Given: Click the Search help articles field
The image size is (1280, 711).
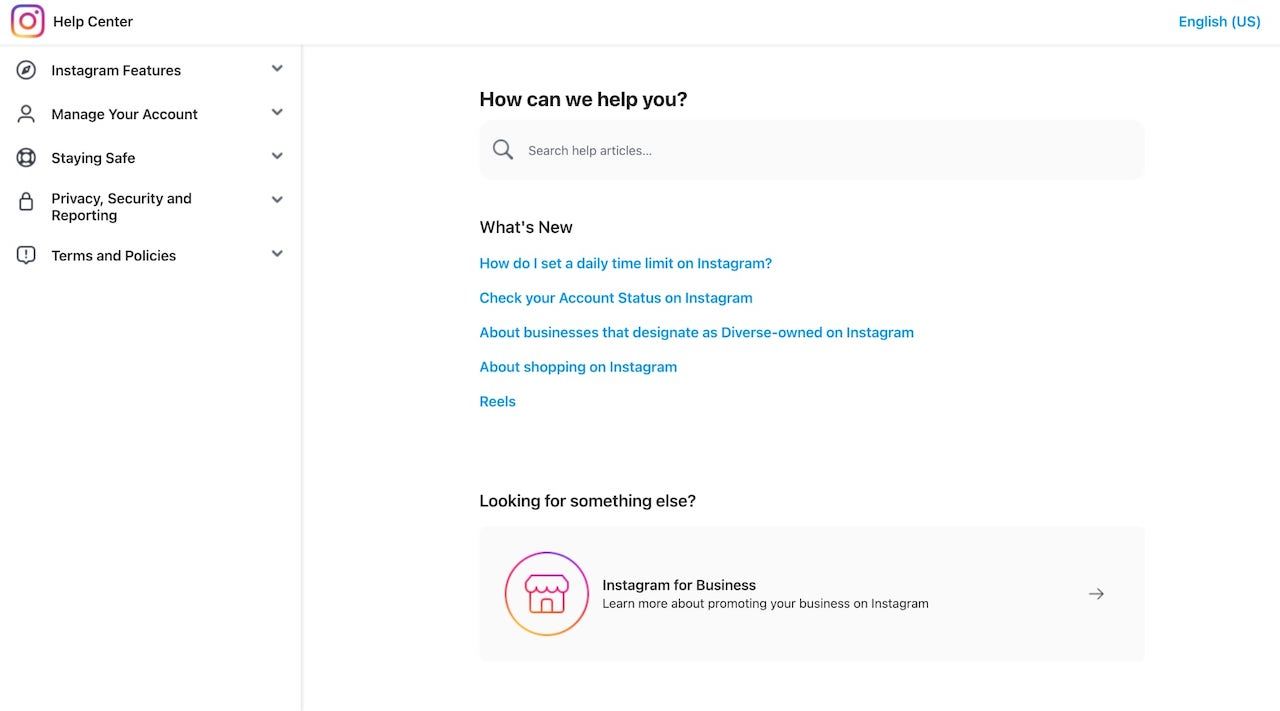Looking at the screenshot, I should tap(820, 150).
